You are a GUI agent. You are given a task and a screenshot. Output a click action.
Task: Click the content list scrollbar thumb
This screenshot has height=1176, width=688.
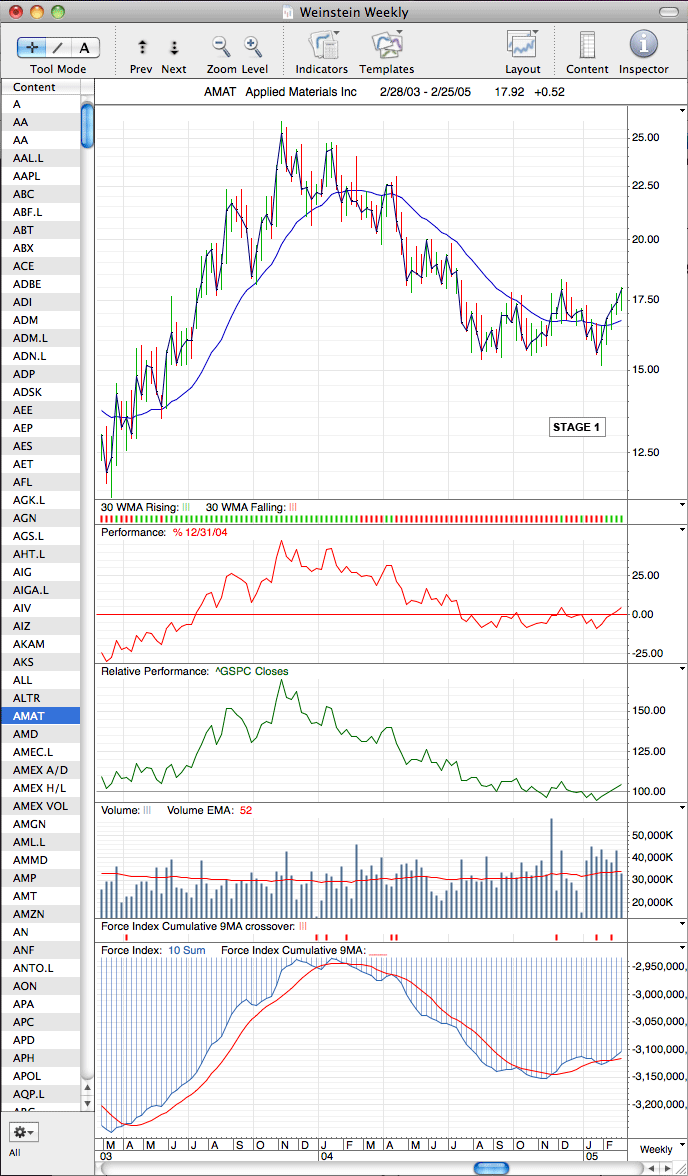87,126
